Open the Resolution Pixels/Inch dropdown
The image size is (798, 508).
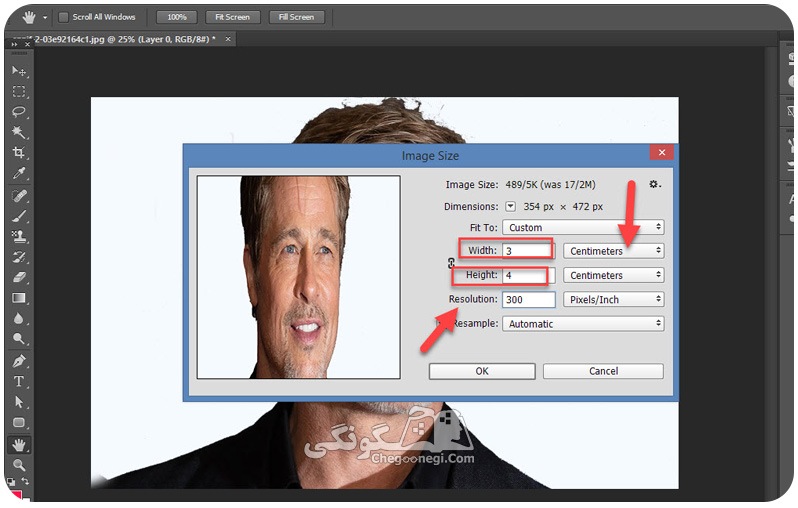coord(614,300)
